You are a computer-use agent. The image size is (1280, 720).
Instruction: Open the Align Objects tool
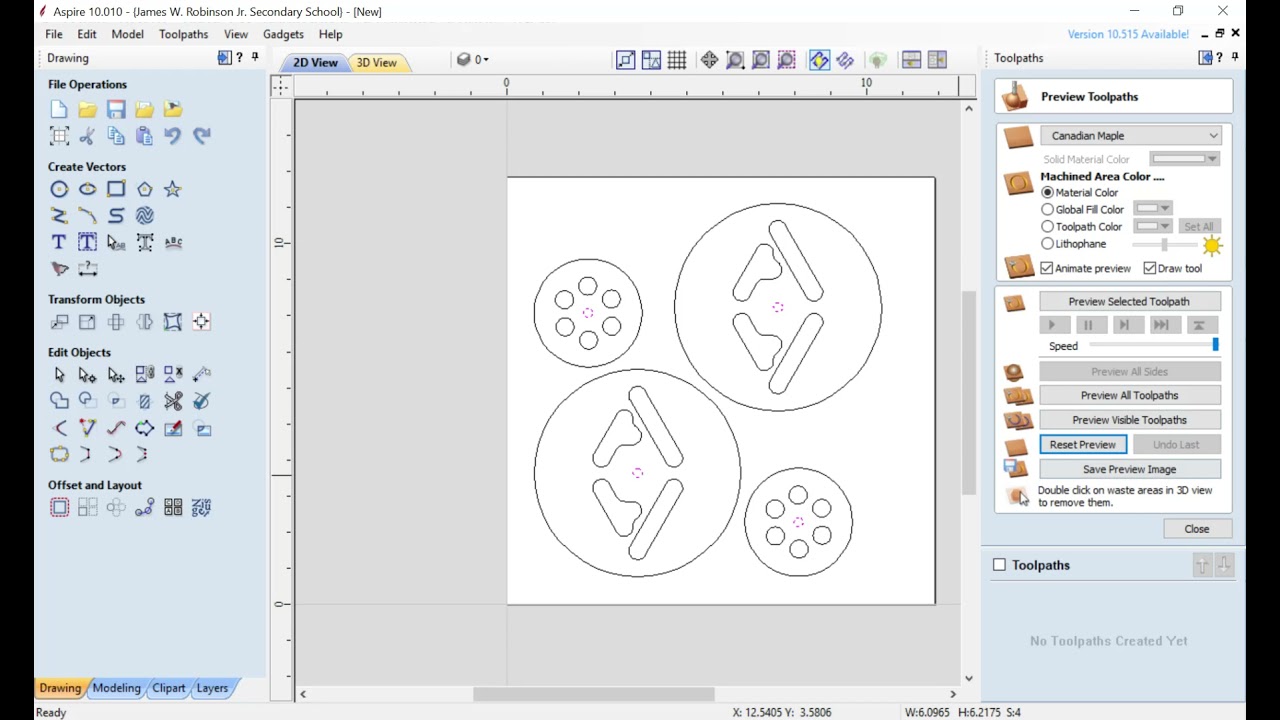pyautogui.click(x=202, y=322)
